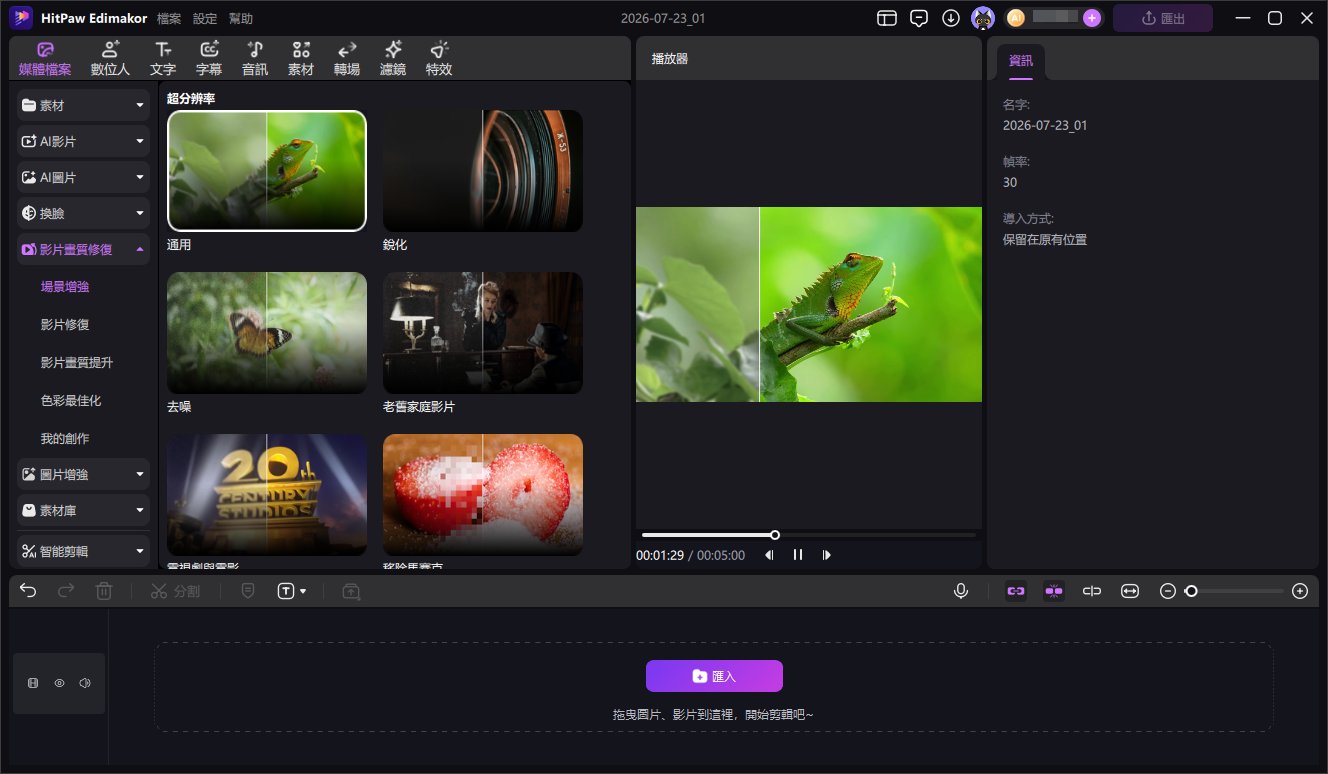This screenshot has width=1328, height=774.
Task: Add AI credits with the purple plus button
Action: click(1092, 18)
